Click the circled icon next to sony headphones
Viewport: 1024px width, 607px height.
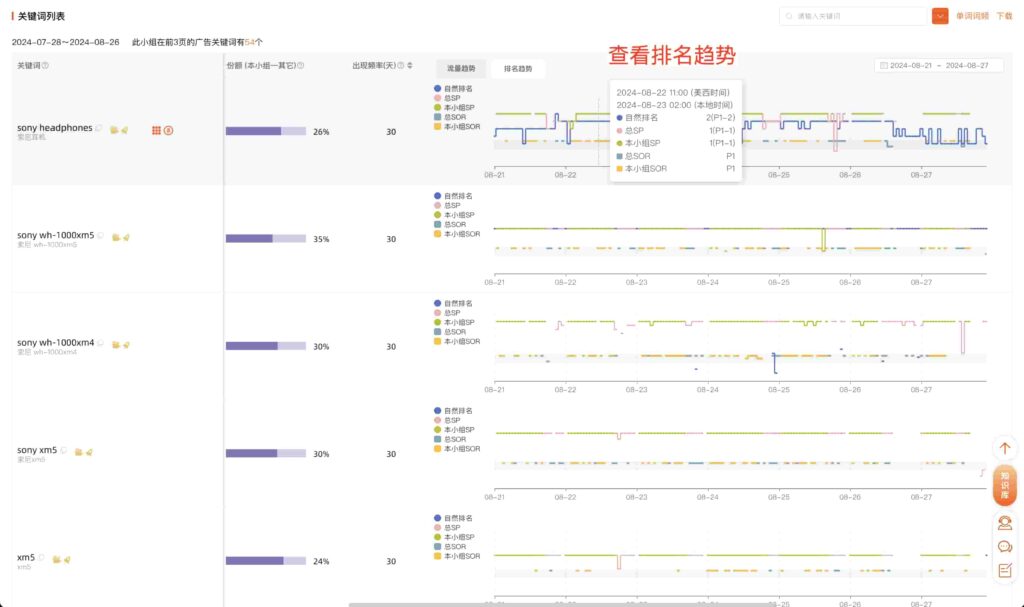pos(168,130)
